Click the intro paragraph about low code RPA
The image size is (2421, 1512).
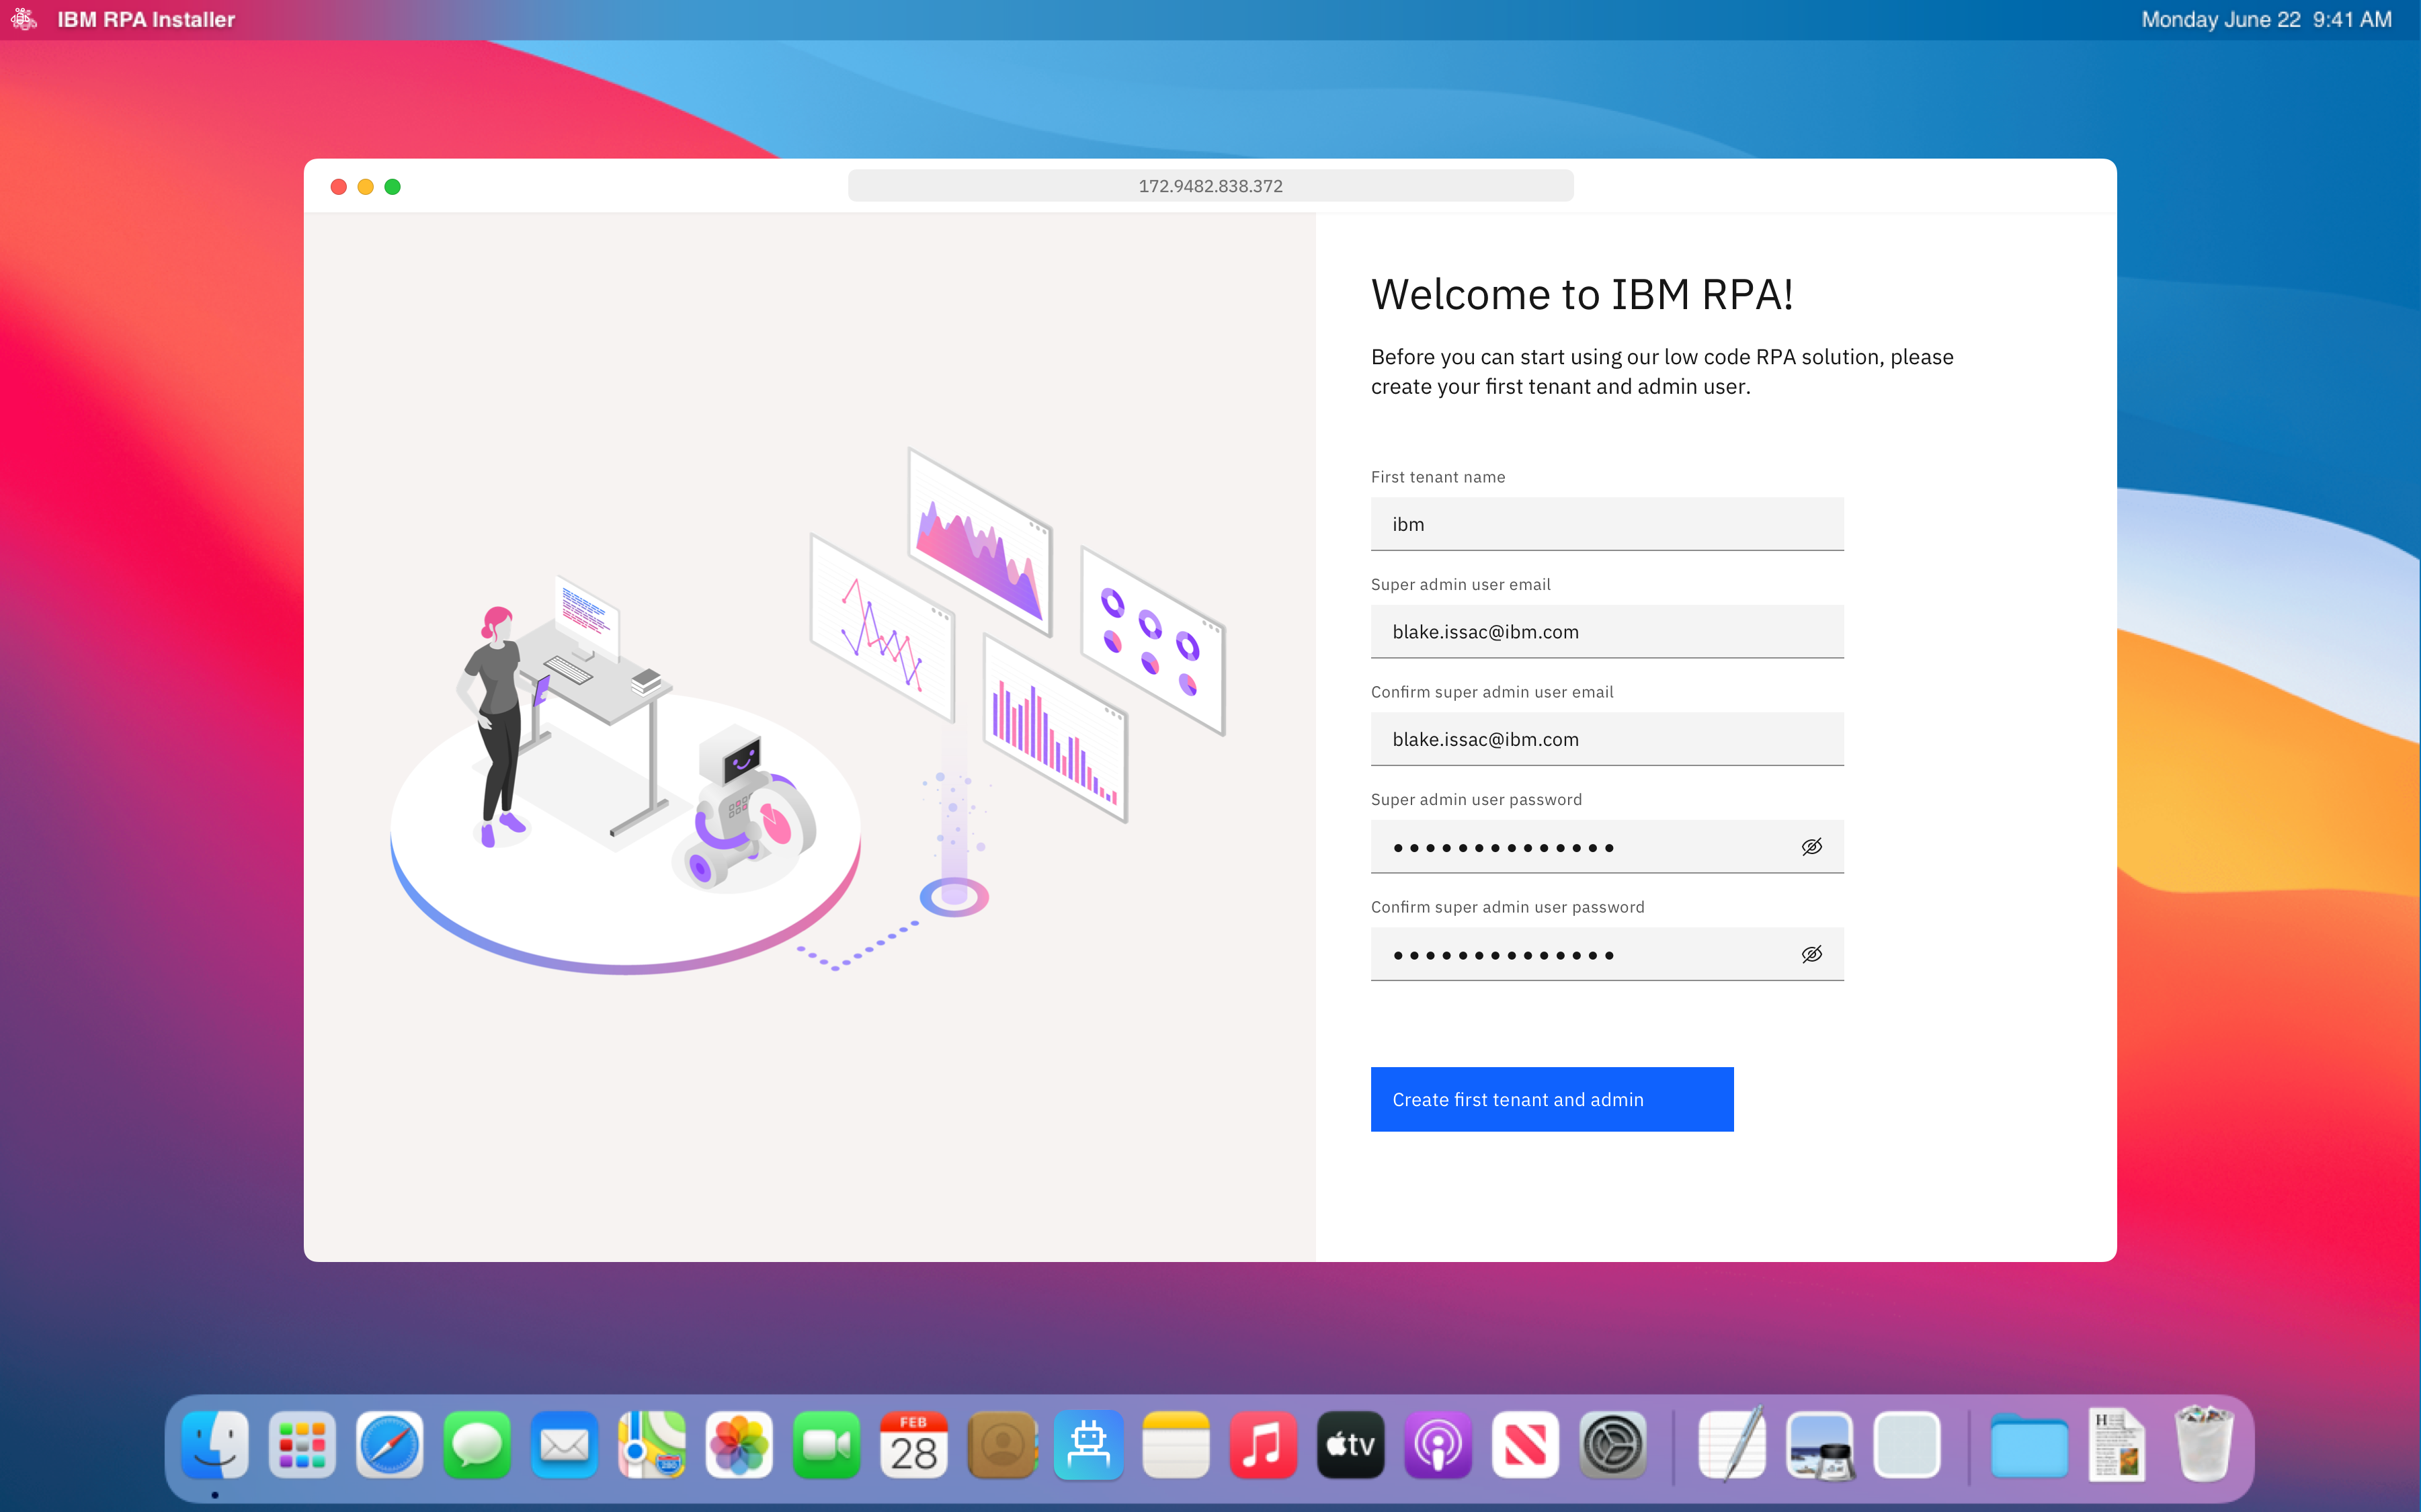(x=1662, y=371)
